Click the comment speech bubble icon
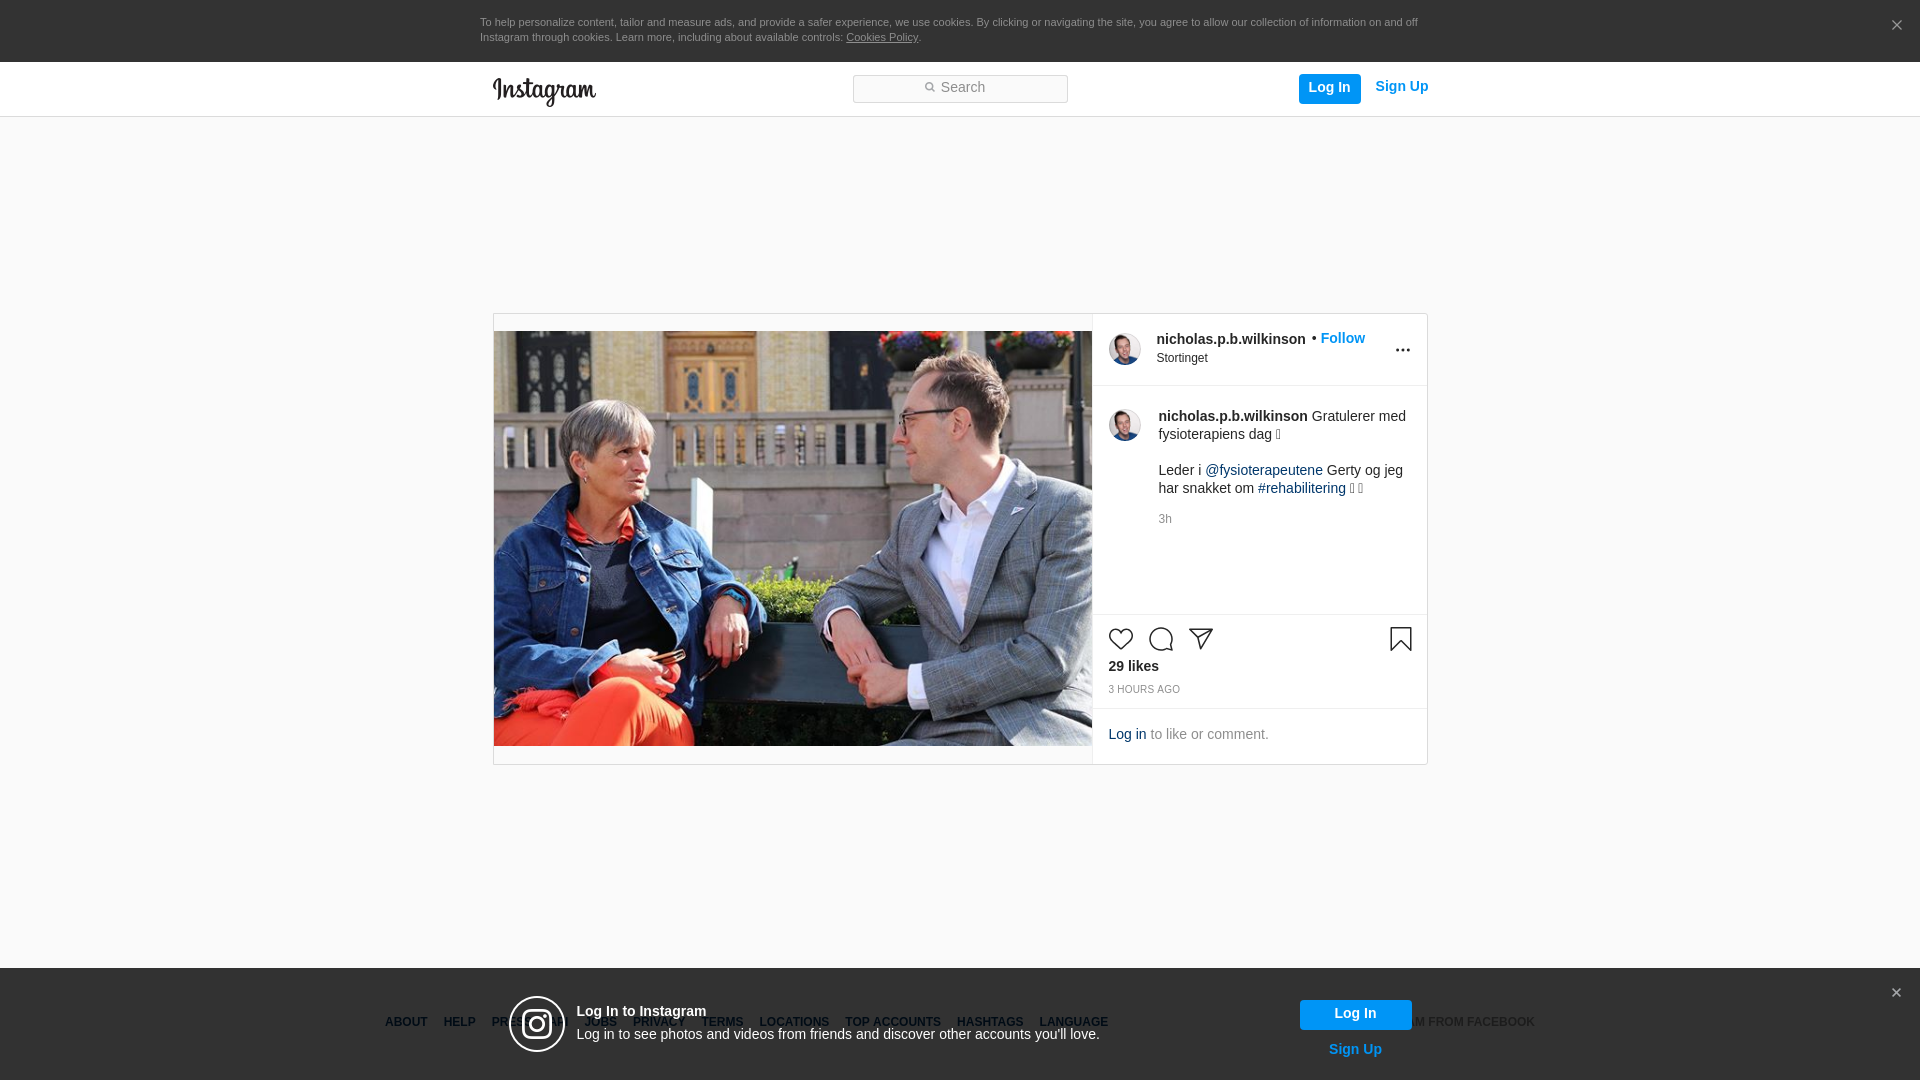This screenshot has width=1920, height=1080. [x=1160, y=639]
